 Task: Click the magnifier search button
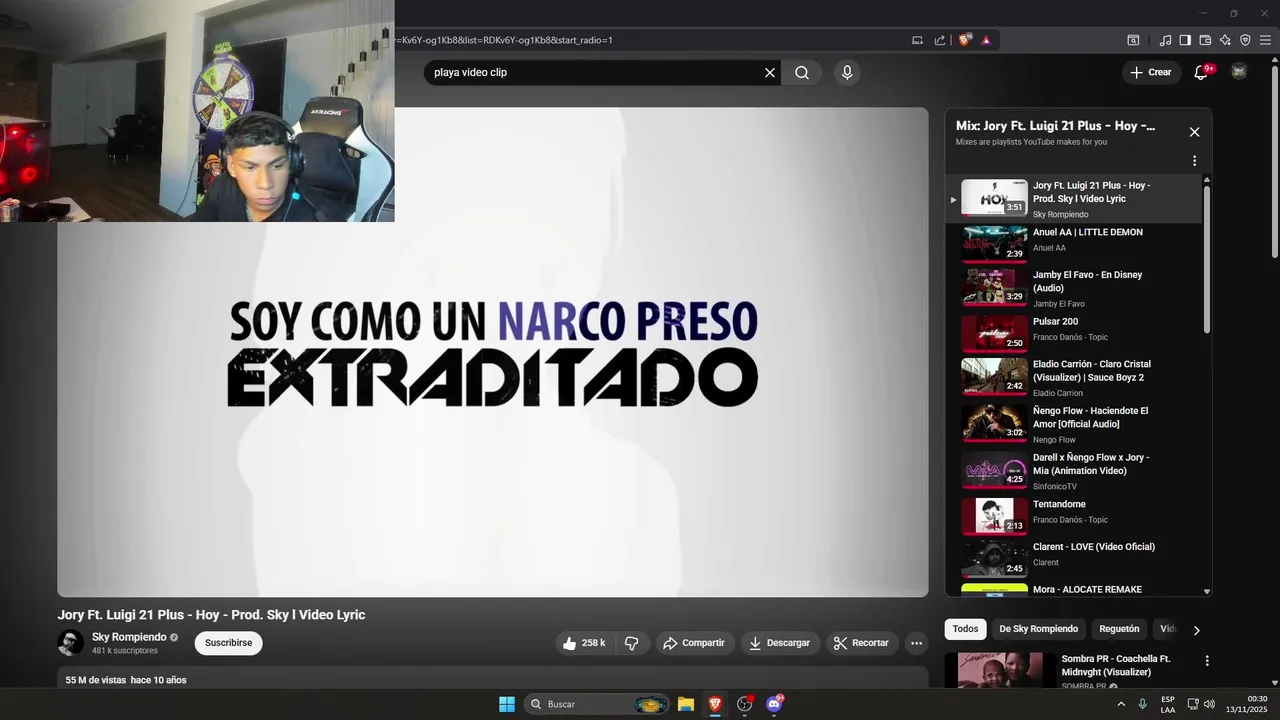[x=802, y=72]
